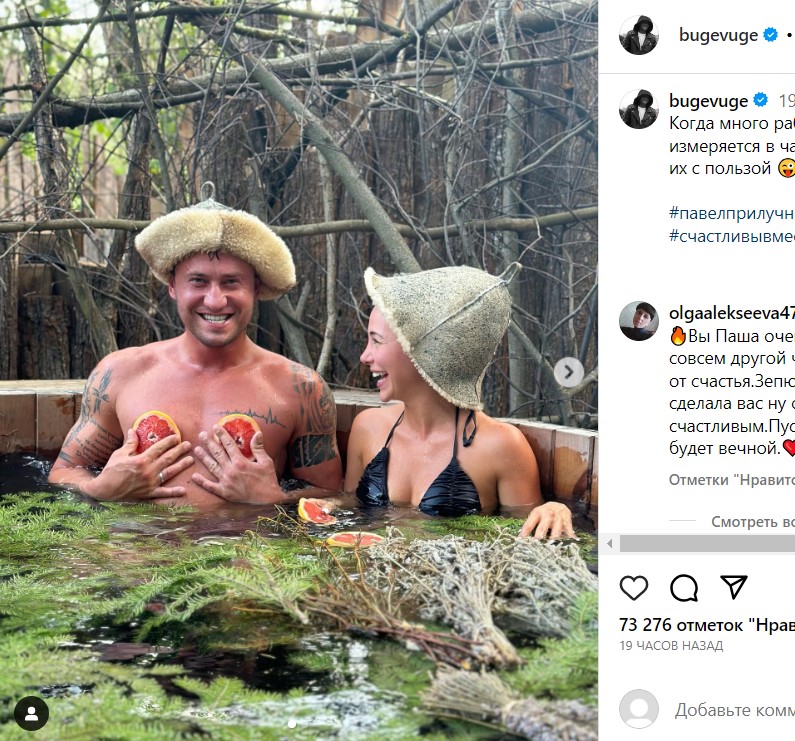Open olgaalekseeva47 commenter avatar
The width and height of the screenshot is (795, 741).
(x=638, y=321)
